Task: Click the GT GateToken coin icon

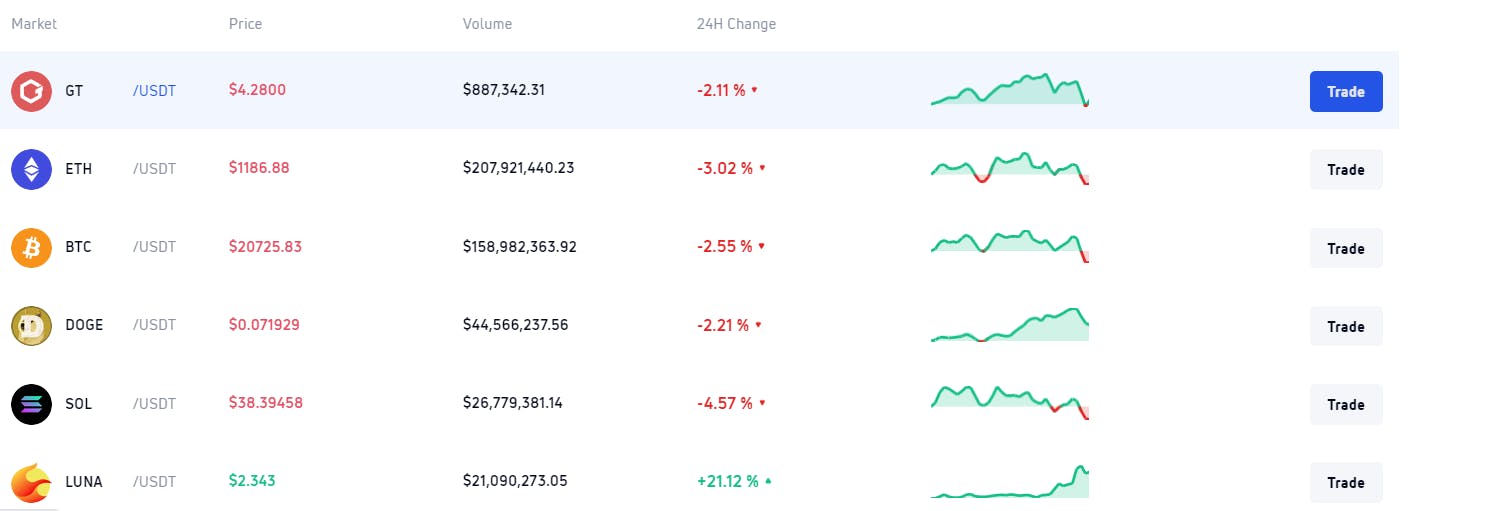Action: [31, 91]
